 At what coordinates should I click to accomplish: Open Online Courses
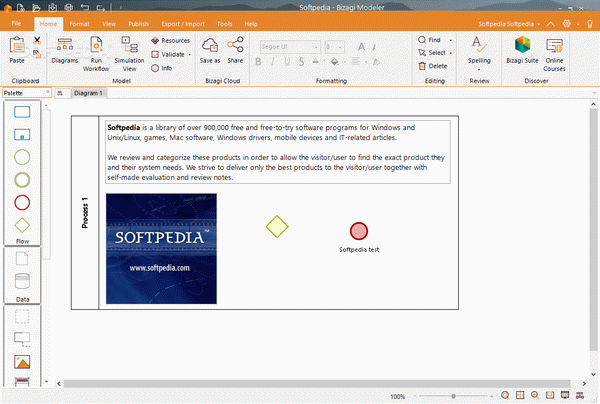(x=554, y=55)
